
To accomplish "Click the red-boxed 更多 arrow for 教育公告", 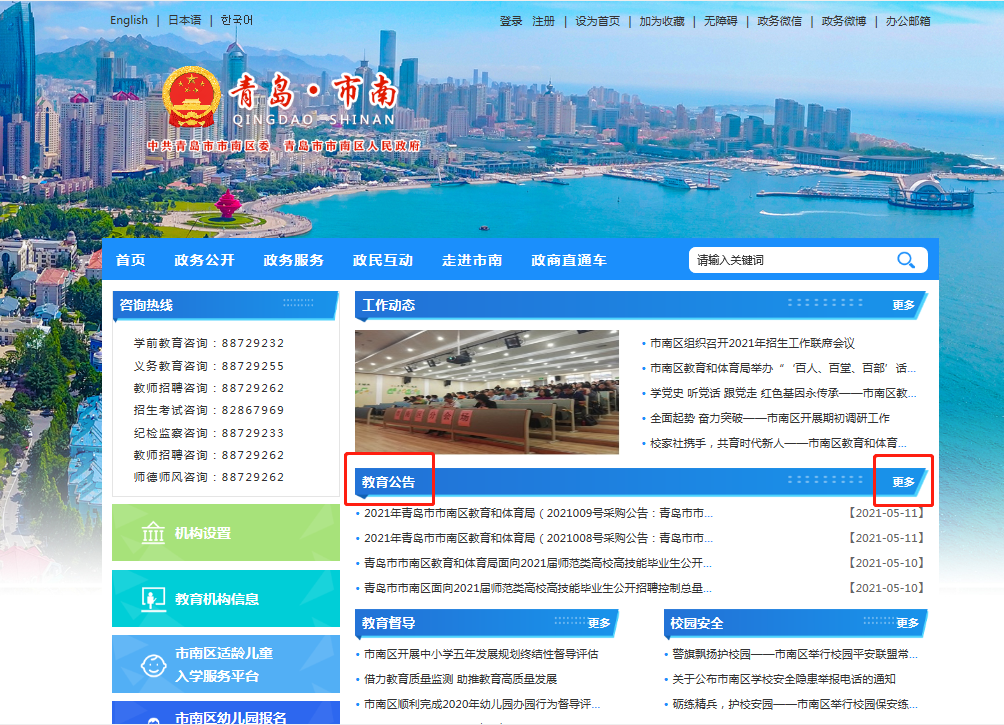I will pos(903,481).
